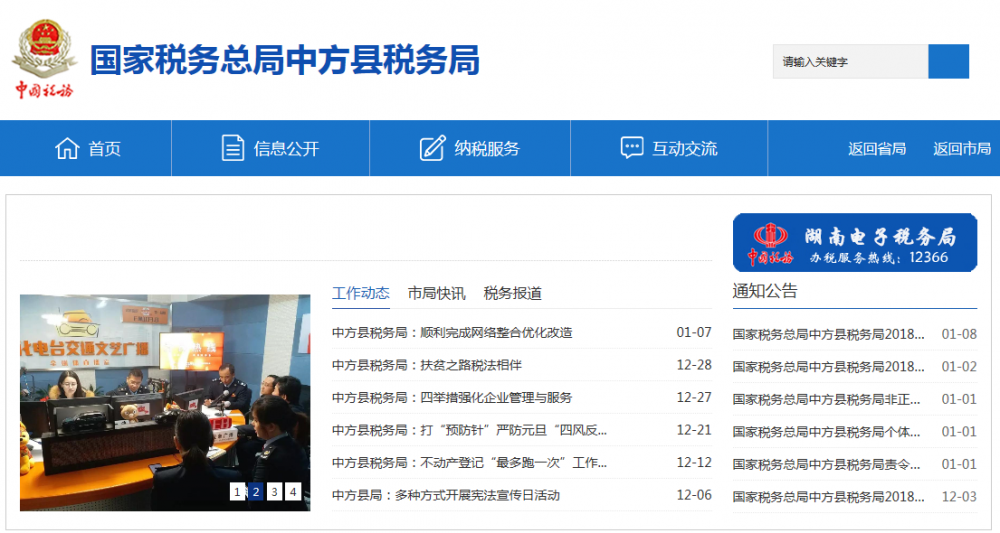This screenshot has height=533, width=1000.
Task: Open the notice dated 01-02
Action: [x=828, y=367]
